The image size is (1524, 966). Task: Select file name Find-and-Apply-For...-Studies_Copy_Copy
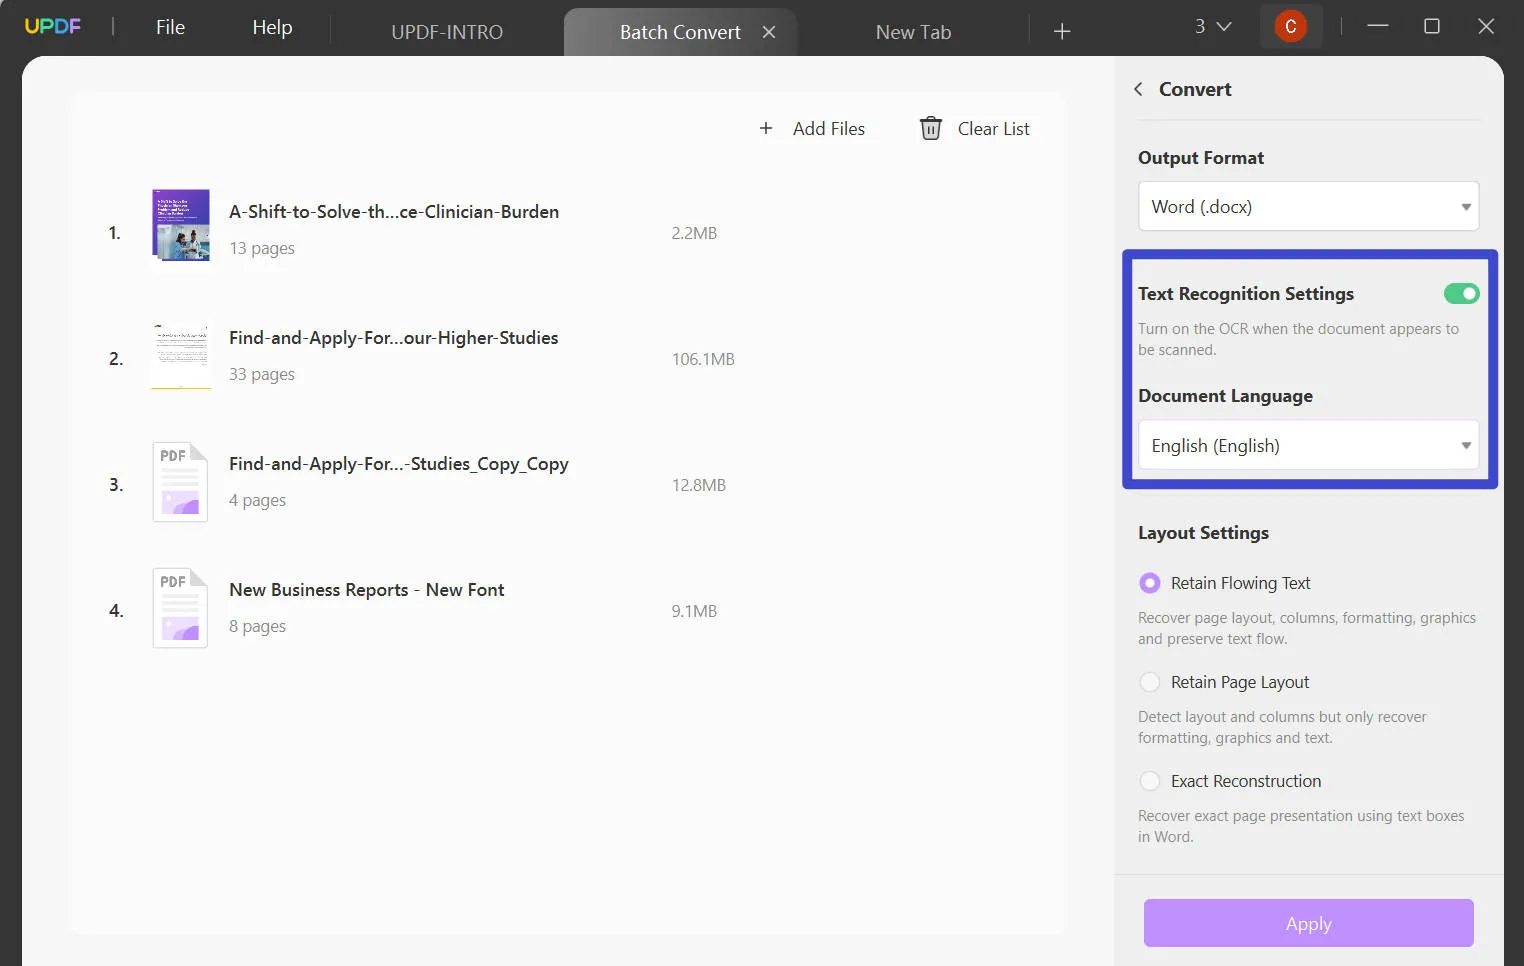pyautogui.click(x=398, y=463)
